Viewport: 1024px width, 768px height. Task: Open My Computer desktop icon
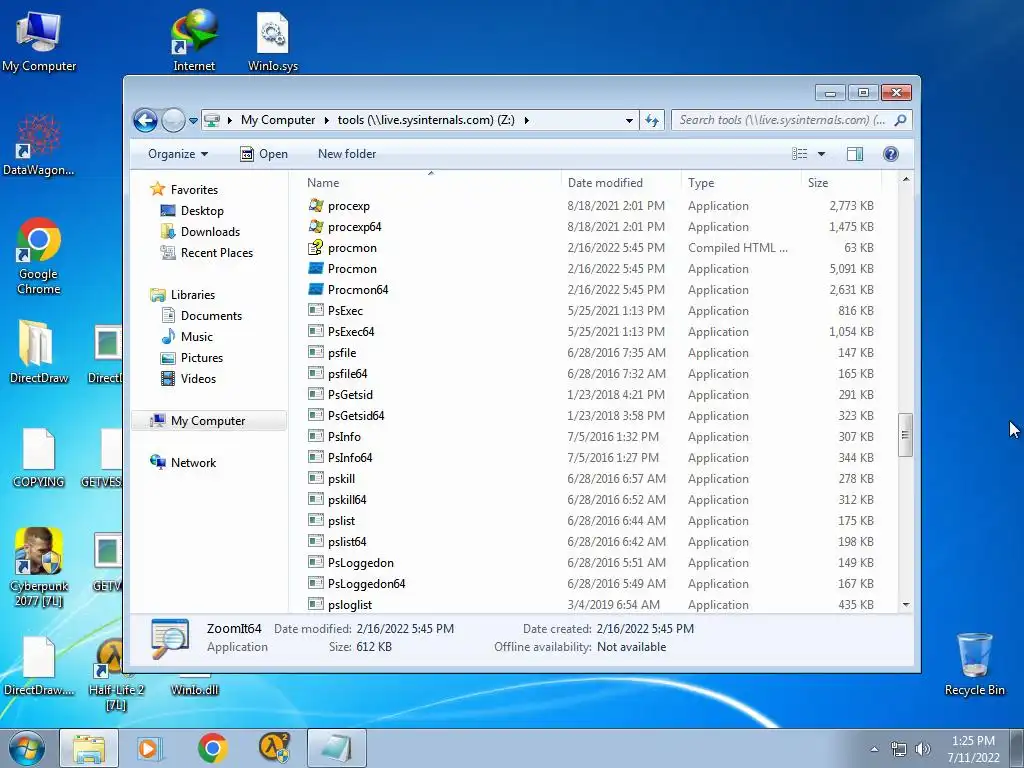tap(39, 41)
